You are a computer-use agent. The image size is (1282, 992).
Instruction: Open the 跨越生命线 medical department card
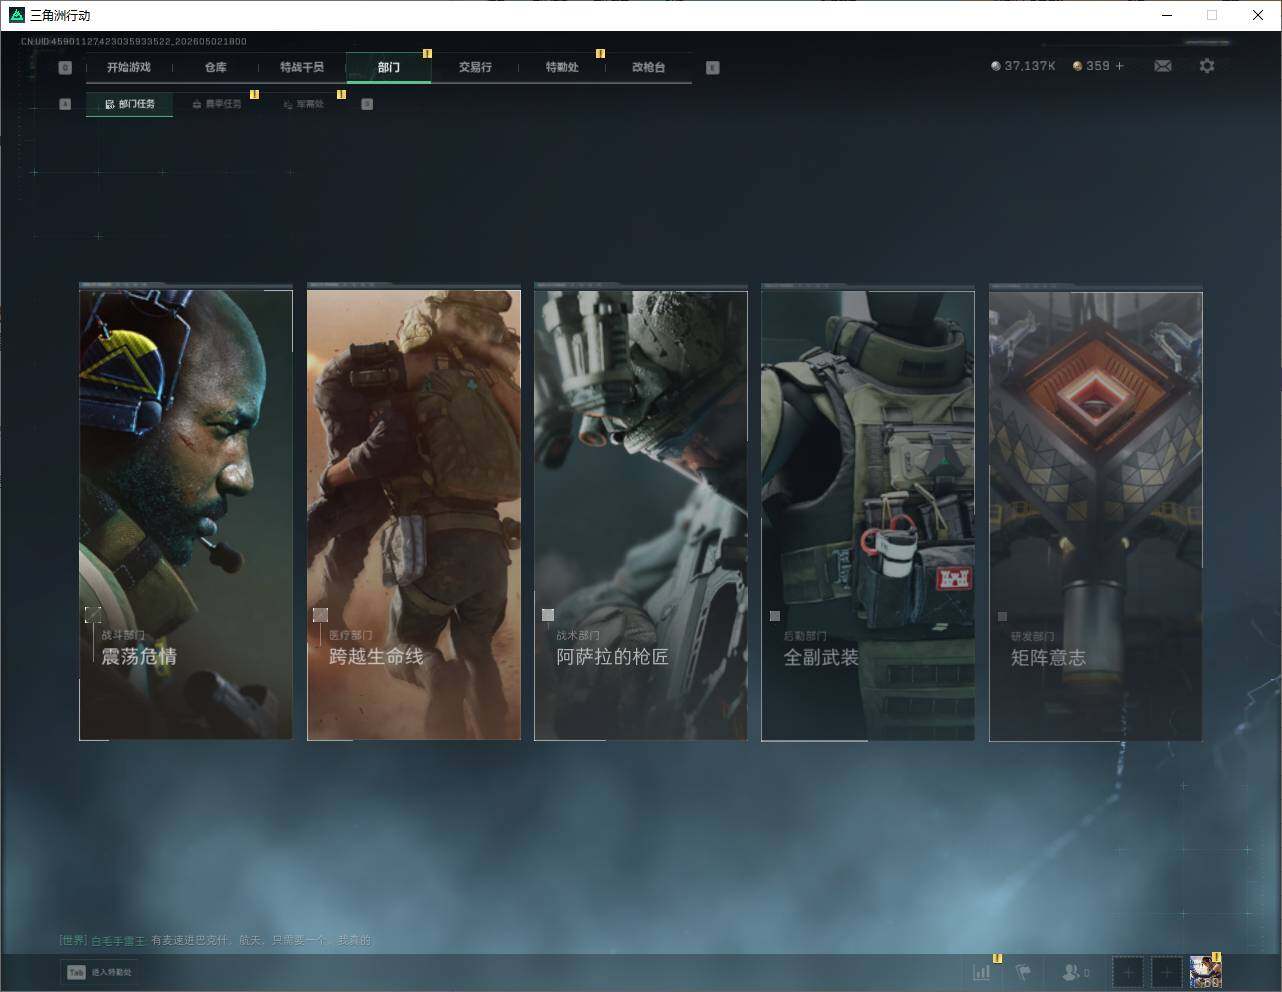[414, 514]
